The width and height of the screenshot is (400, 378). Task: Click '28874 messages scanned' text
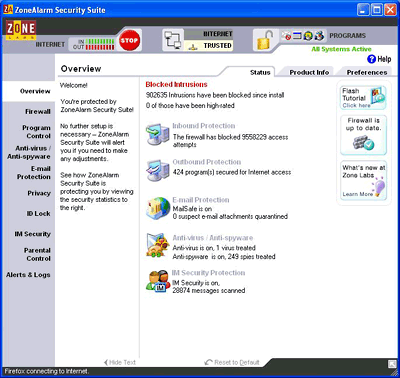tap(209, 290)
